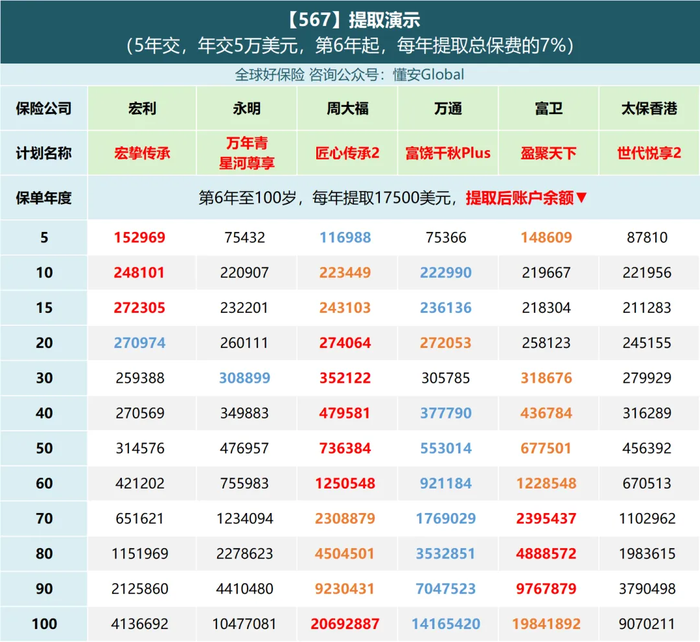Click the red cell 352122

[x=345, y=378]
